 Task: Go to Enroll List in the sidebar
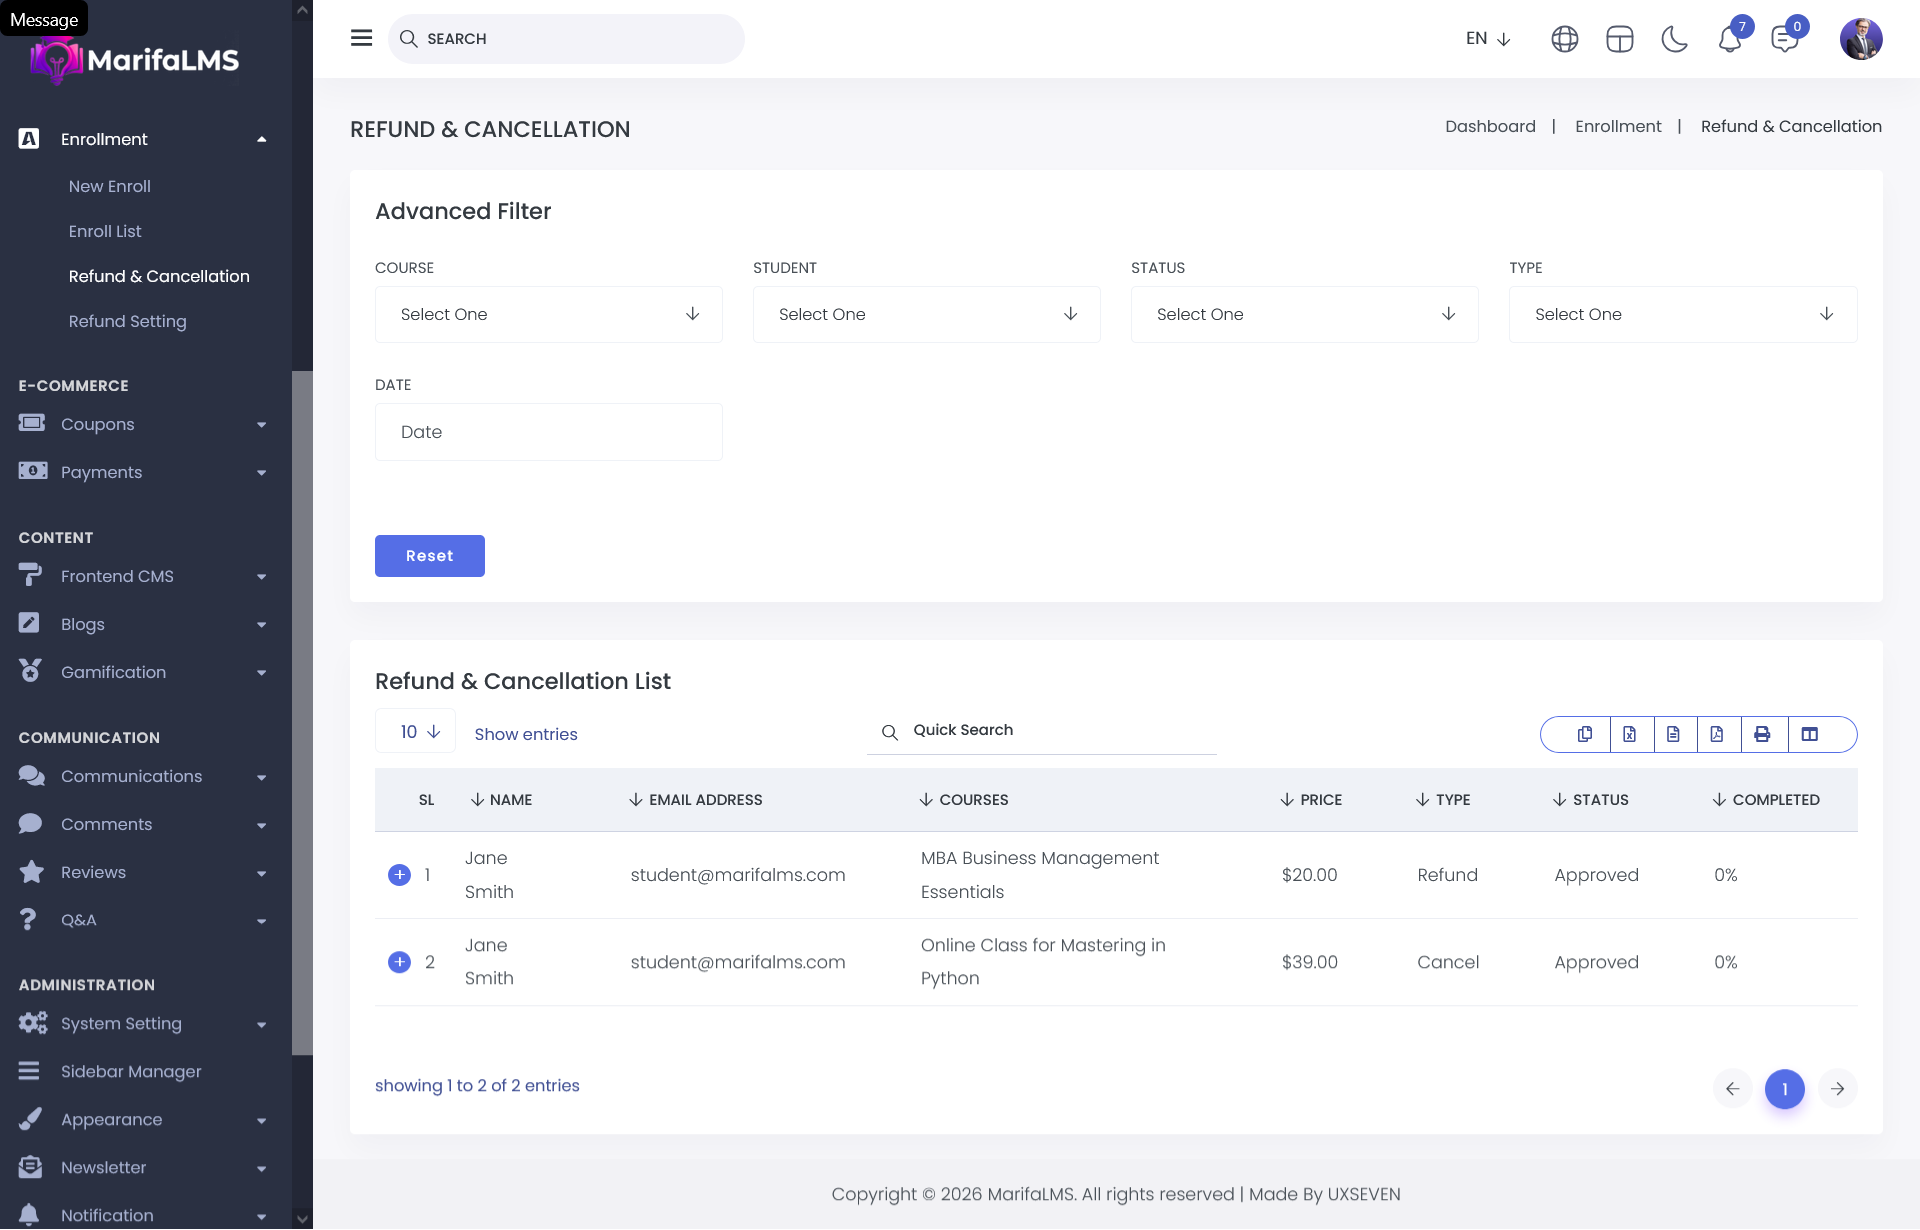point(105,231)
